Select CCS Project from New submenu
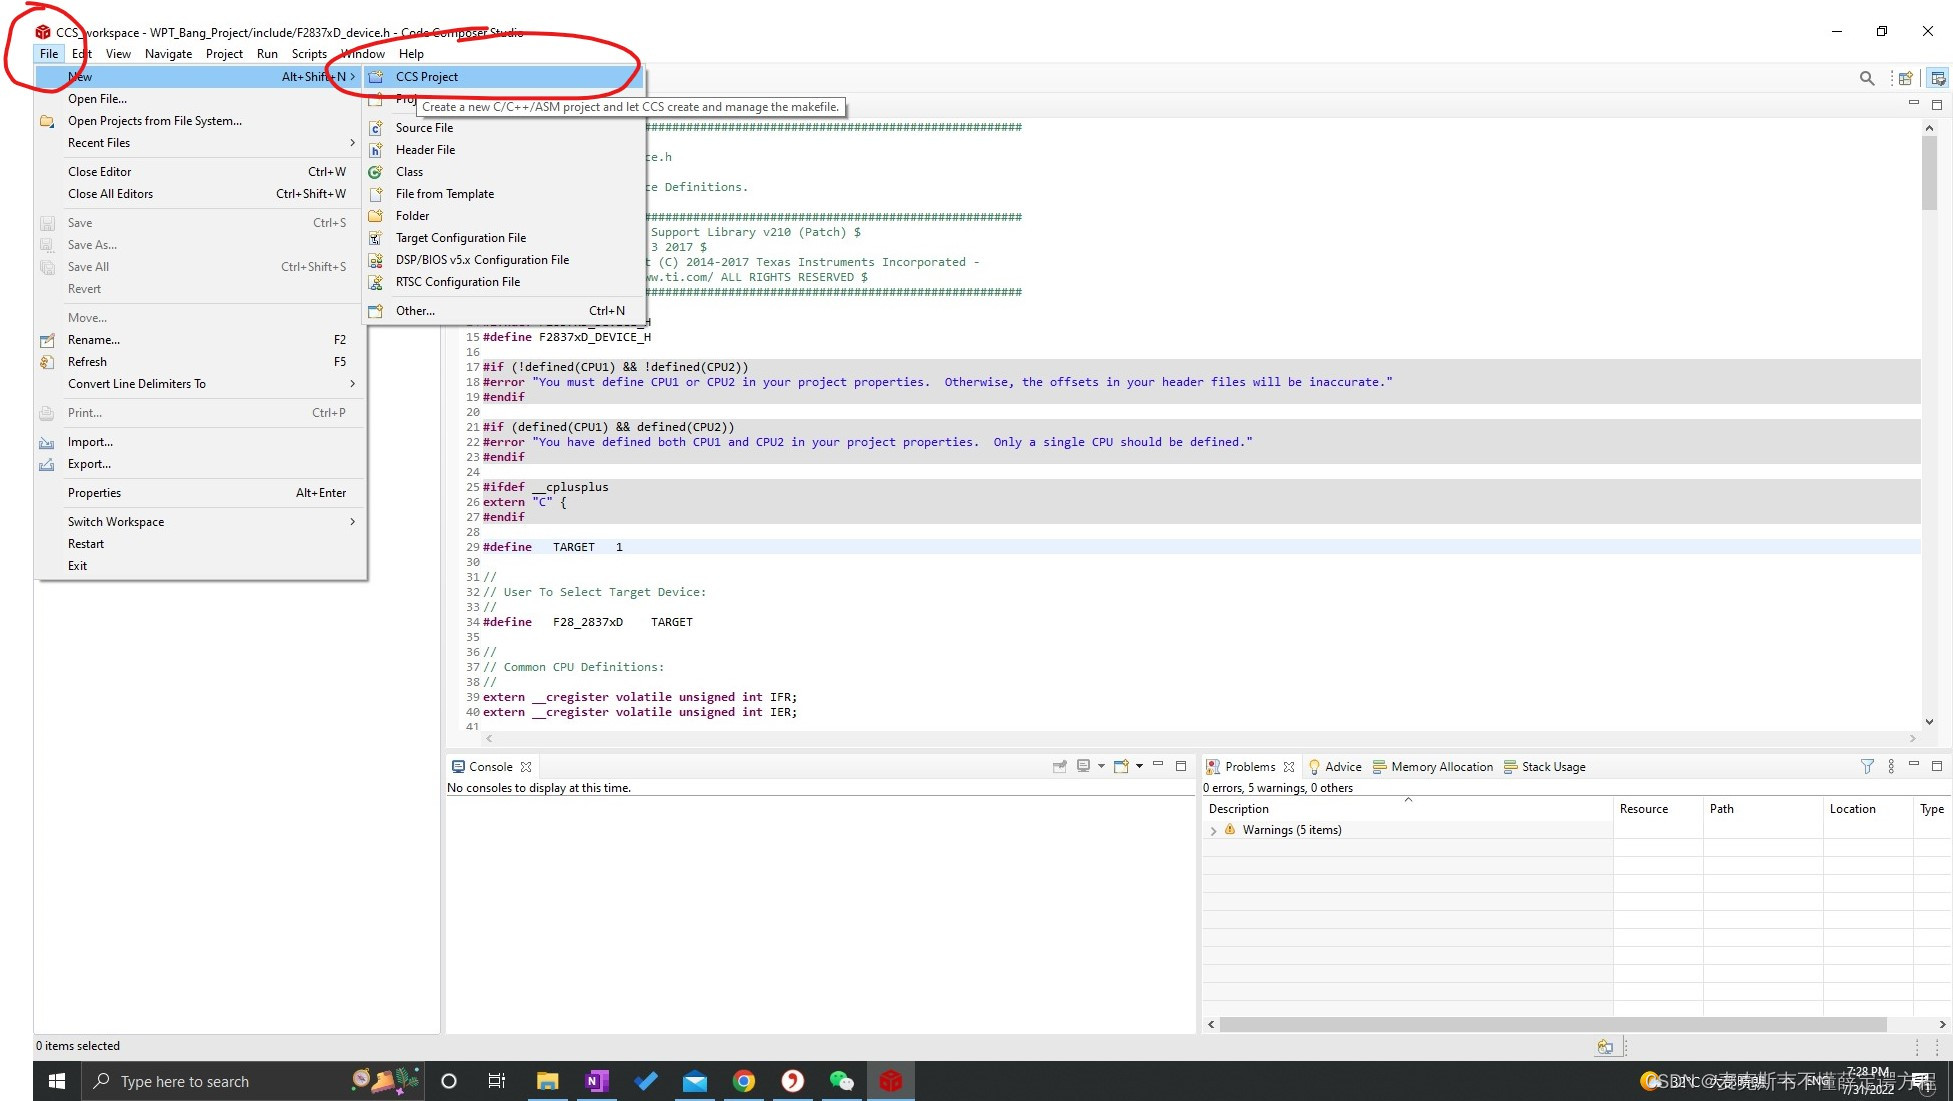The image size is (1953, 1101). (x=503, y=77)
